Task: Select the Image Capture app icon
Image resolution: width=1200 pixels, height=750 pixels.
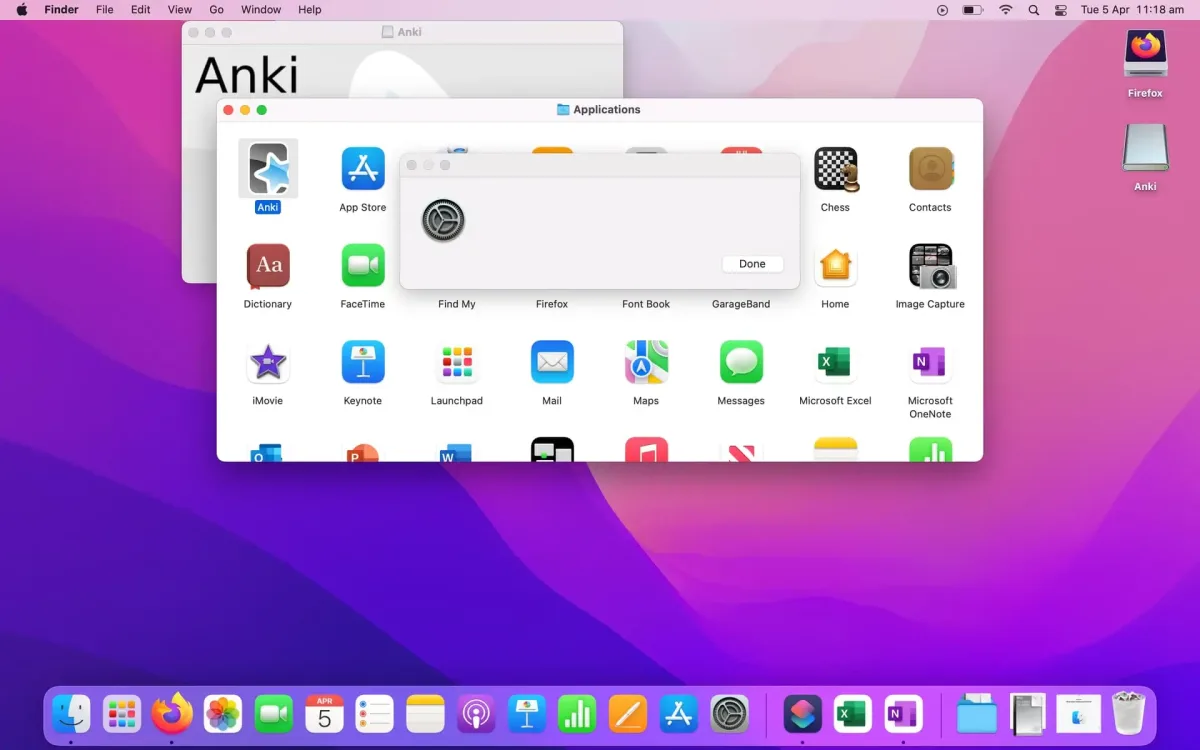Action: (x=931, y=265)
